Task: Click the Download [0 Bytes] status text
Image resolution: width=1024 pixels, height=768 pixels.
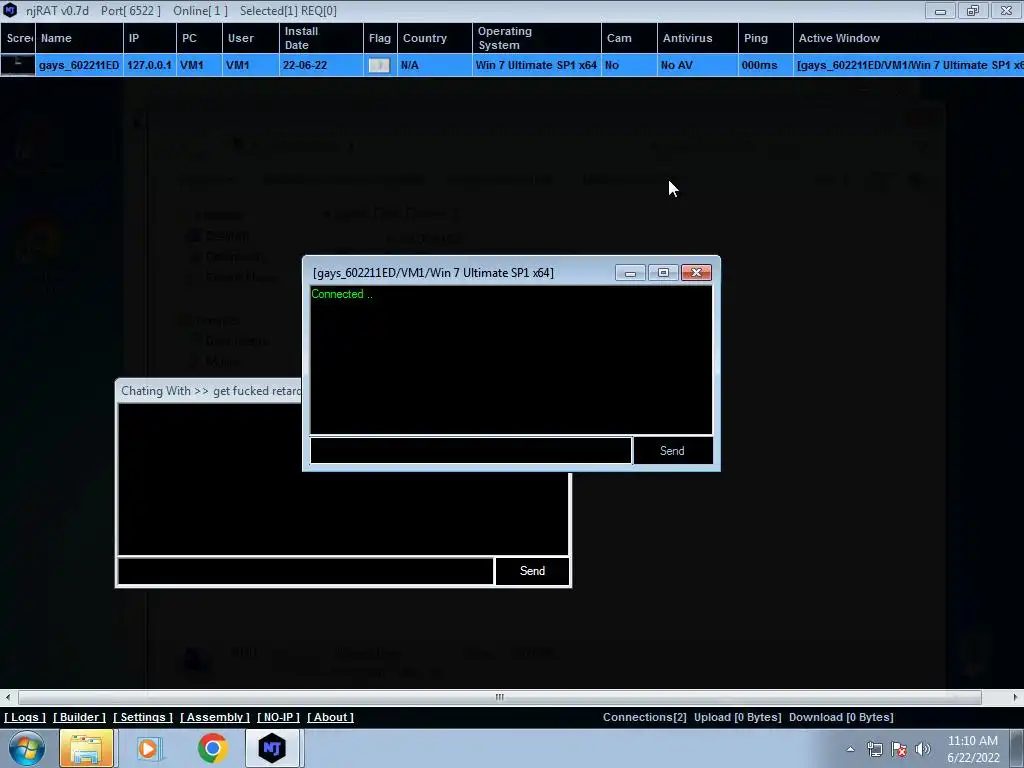Action: click(x=841, y=717)
